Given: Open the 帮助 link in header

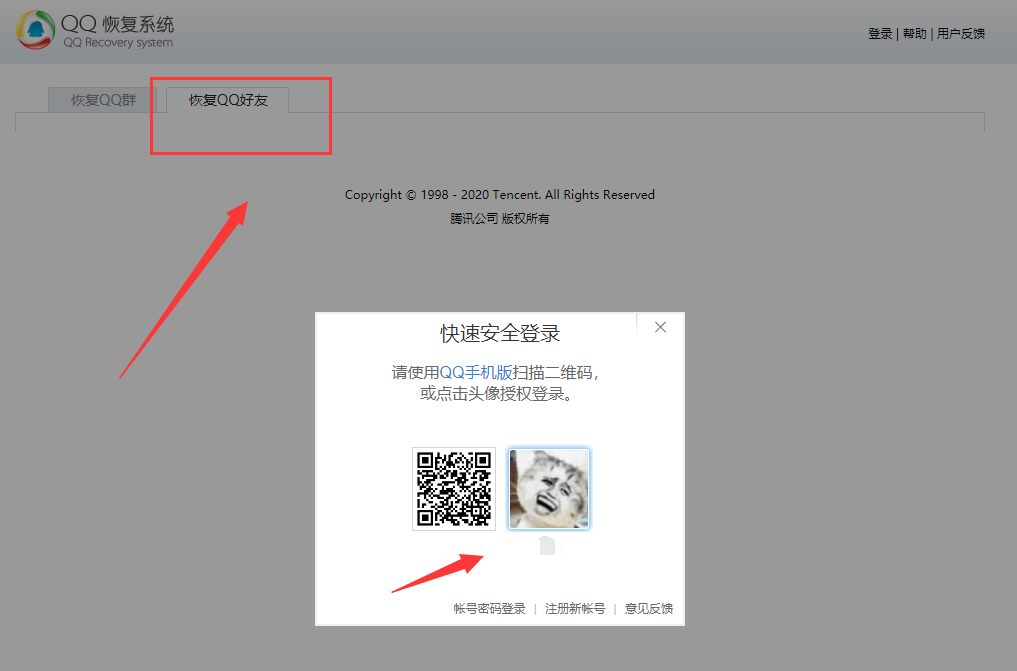Looking at the screenshot, I should tap(915, 34).
